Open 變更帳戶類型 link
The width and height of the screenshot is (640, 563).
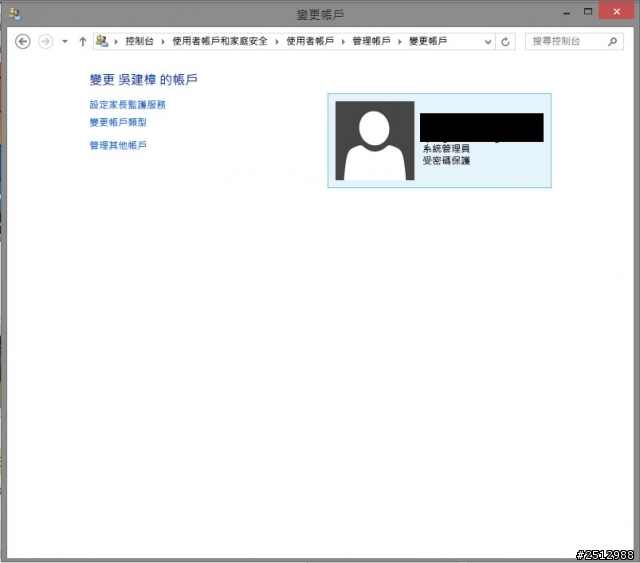click(118, 122)
